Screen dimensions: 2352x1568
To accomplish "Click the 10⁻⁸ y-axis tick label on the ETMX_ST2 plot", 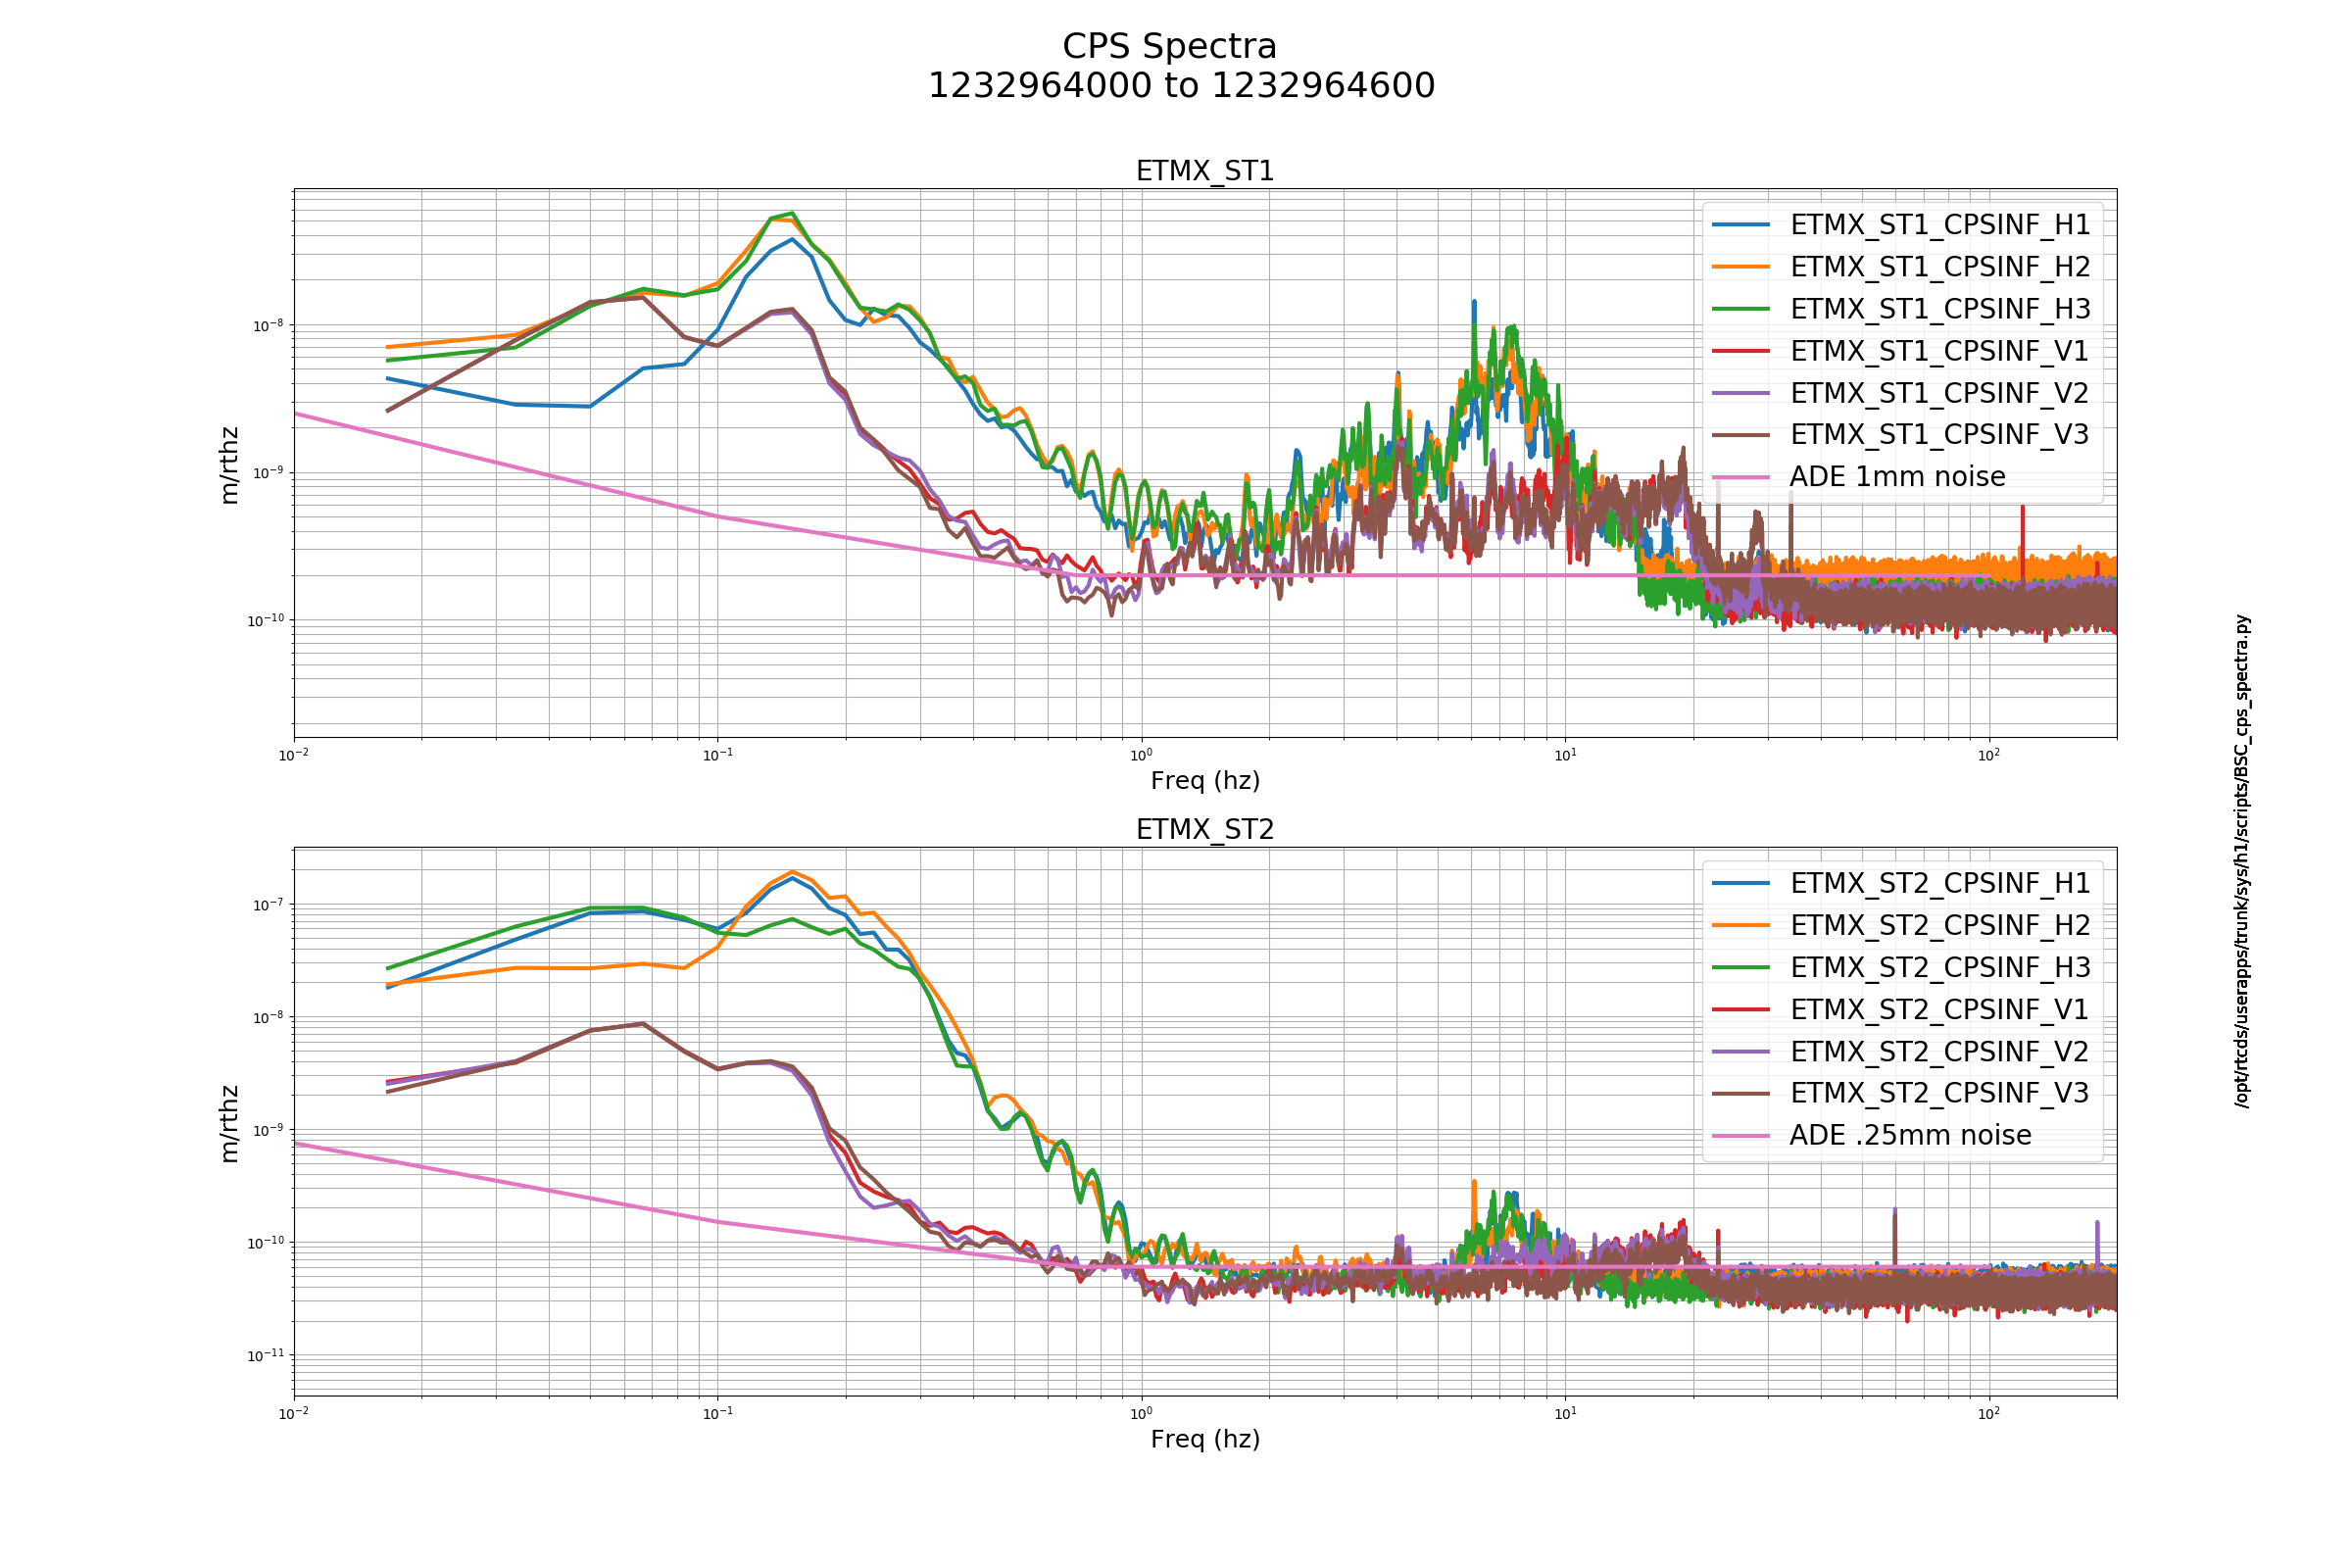I will [x=266, y=1018].
